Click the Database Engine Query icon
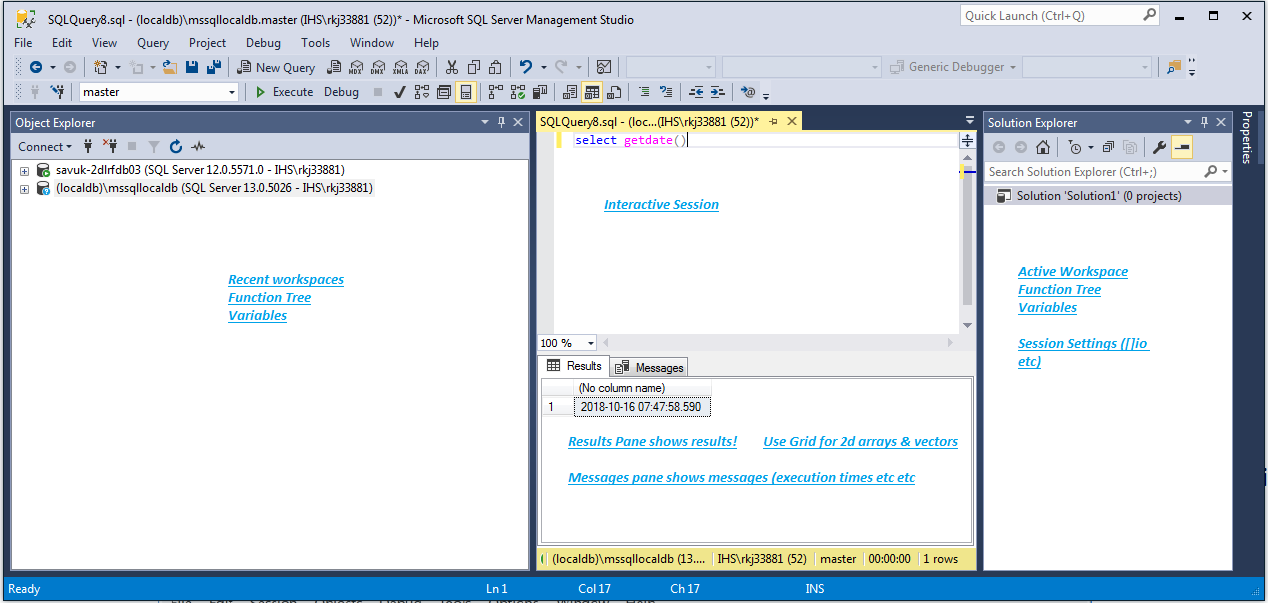Viewport: 1268px width, 603px height. pyautogui.click(x=336, y=67)
